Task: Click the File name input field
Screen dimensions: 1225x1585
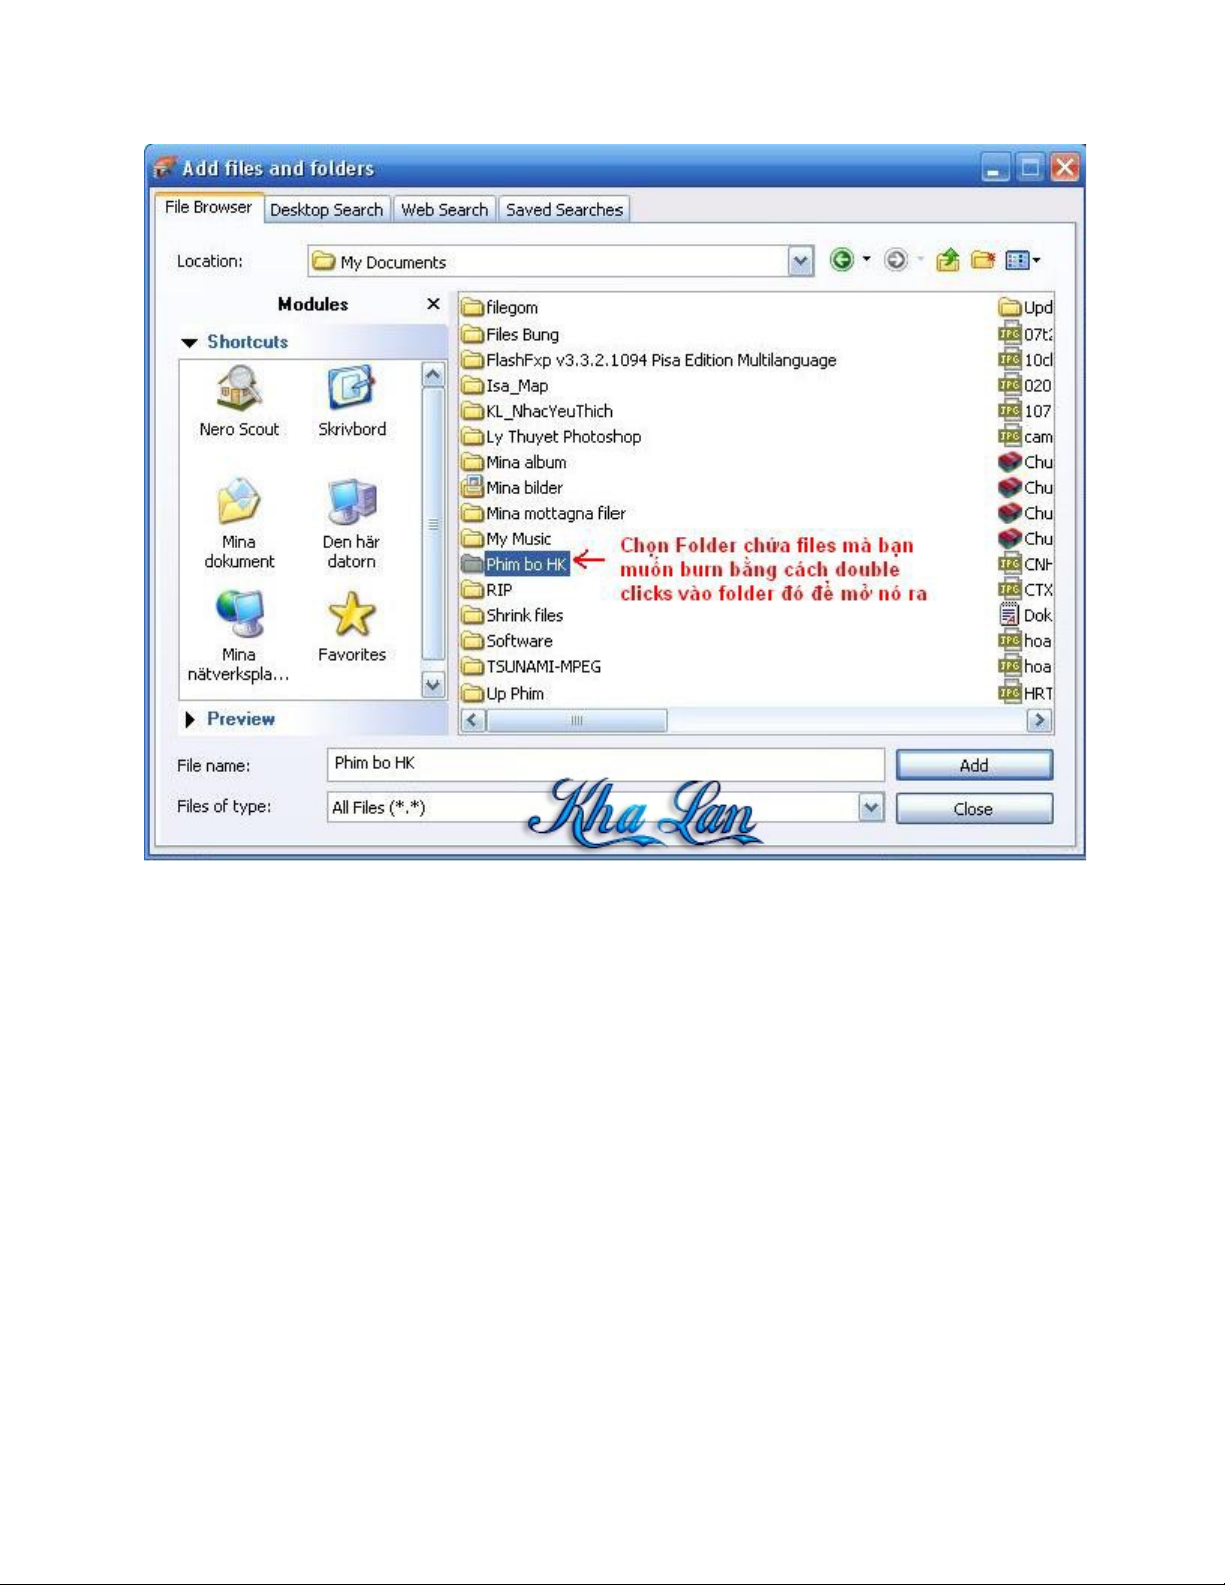Action: tap(605, 764)
